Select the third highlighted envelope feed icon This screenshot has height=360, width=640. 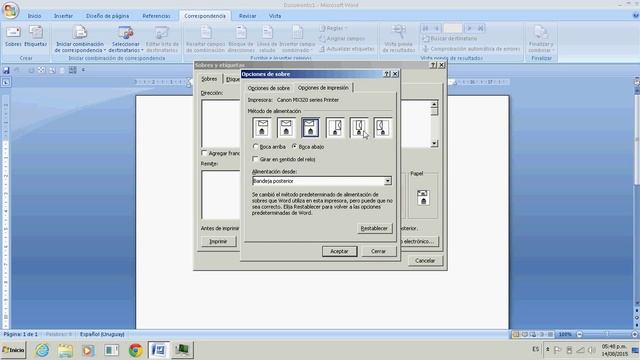[310, 128]
